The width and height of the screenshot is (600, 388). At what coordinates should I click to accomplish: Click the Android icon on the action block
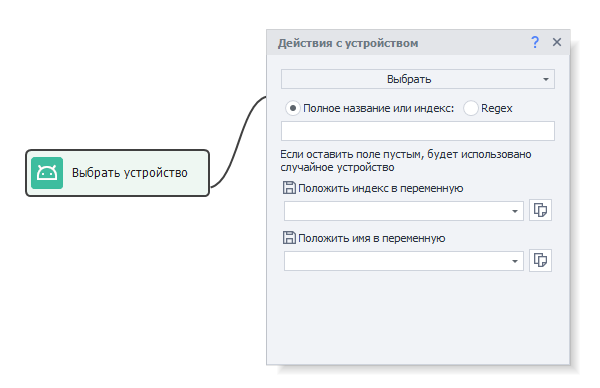47,173
